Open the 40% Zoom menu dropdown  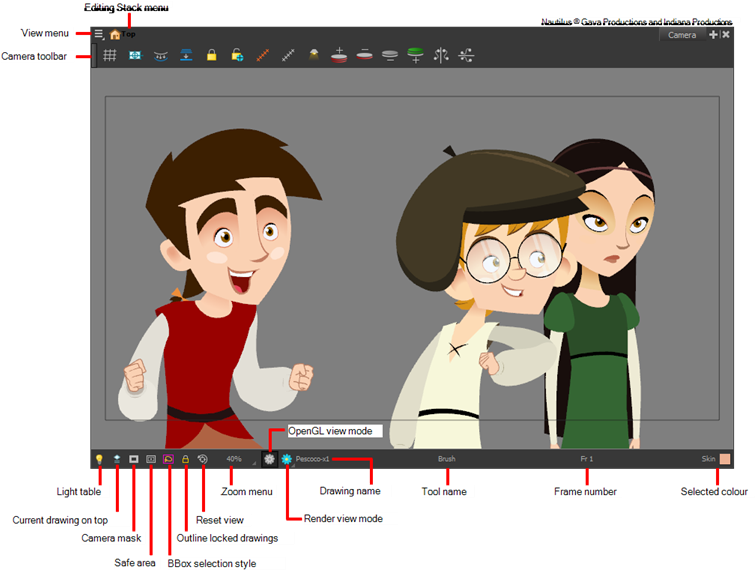tap(235, 459)
